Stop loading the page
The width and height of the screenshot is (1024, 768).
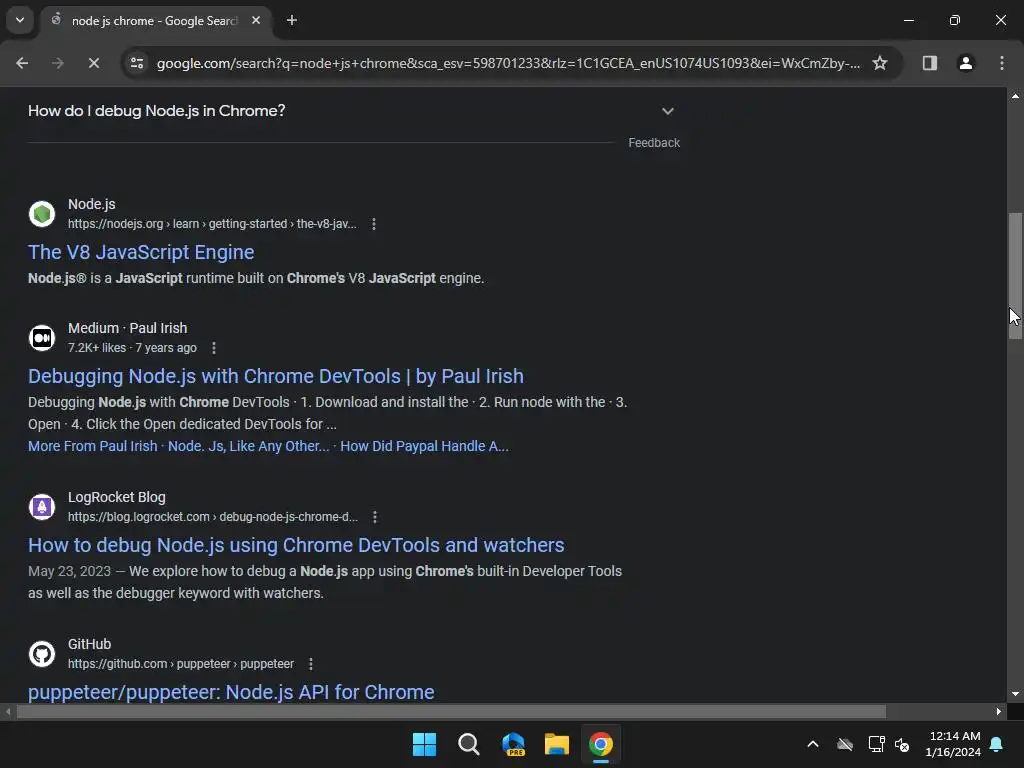coord(93,63)
